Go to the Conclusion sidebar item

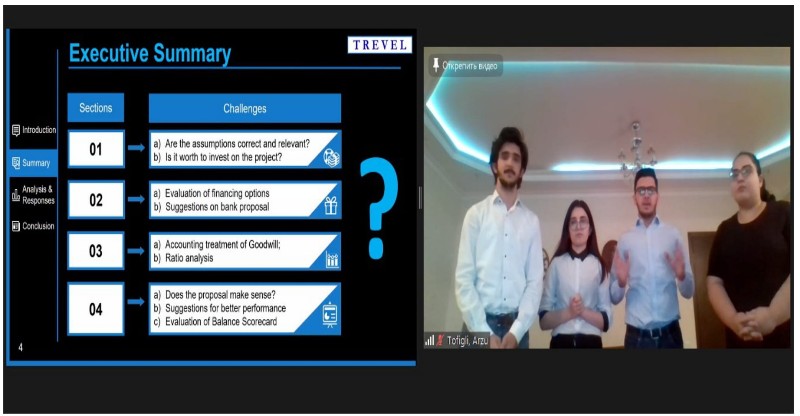coord(34,226)
